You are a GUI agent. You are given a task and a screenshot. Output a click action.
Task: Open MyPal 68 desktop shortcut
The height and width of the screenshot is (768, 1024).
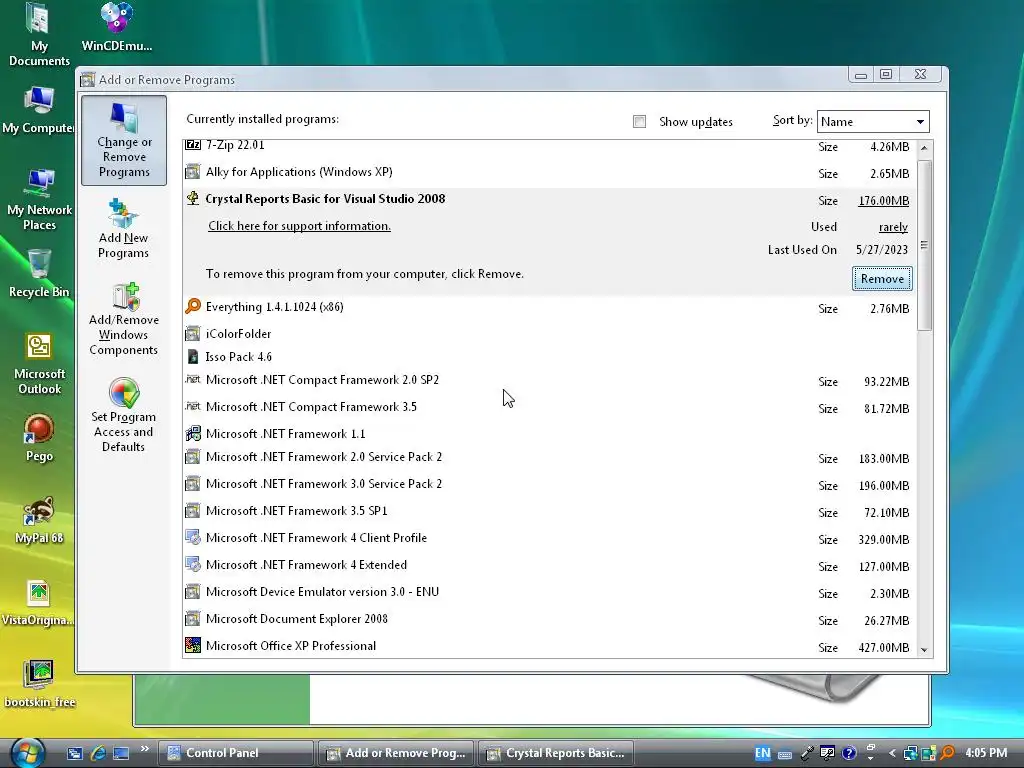[x=39, y=520]
